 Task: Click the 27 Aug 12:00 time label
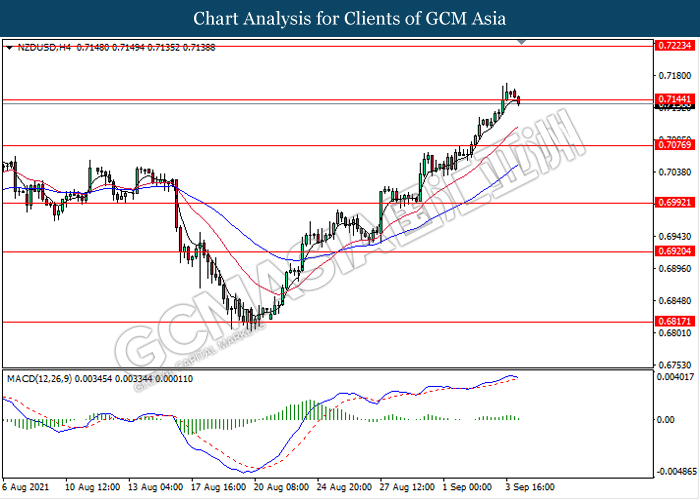coord(407,487)
